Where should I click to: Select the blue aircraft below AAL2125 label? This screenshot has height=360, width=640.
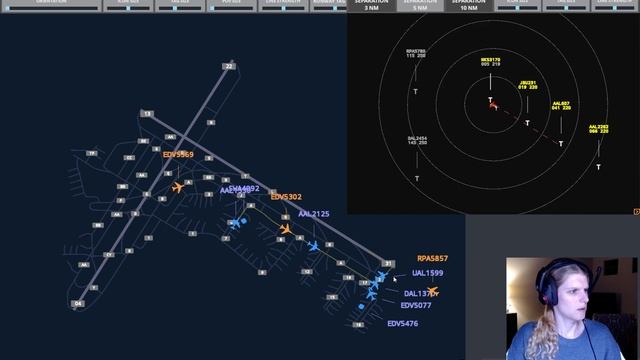click(x=313, y=246)
